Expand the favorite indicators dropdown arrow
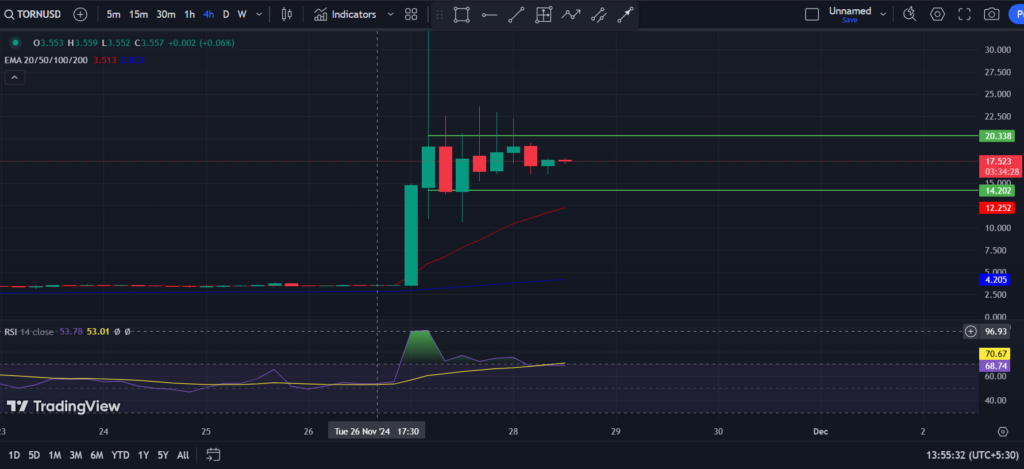The width and height of the screenshot is (1024, 469). (391, 14)
